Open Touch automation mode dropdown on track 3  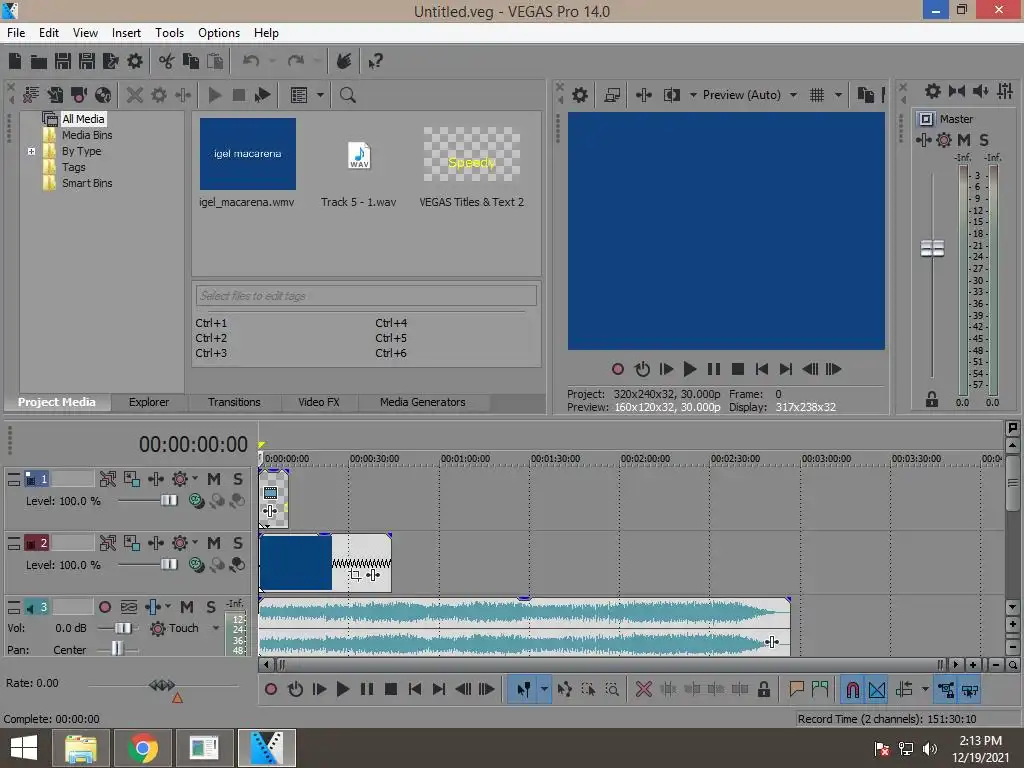[x=216, y=628]
